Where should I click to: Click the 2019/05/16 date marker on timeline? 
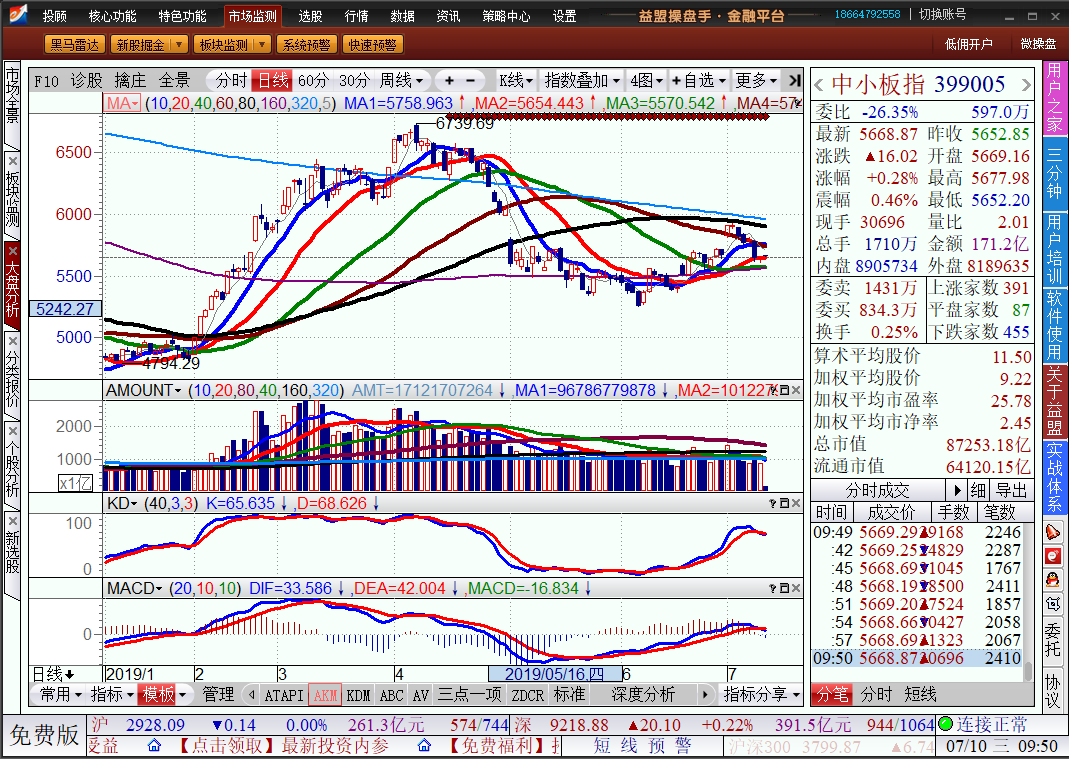pyautogui.click(x=554, y=674)
